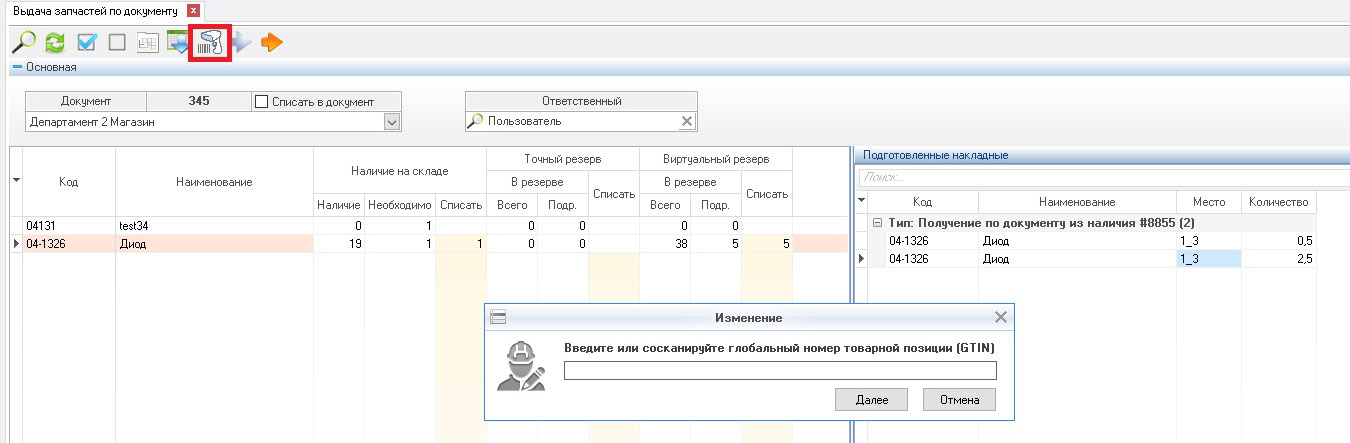Open the 'Департамент 2 Магазин' dropdown
This screenshot has height=443, width=1350.
point(392,121)
